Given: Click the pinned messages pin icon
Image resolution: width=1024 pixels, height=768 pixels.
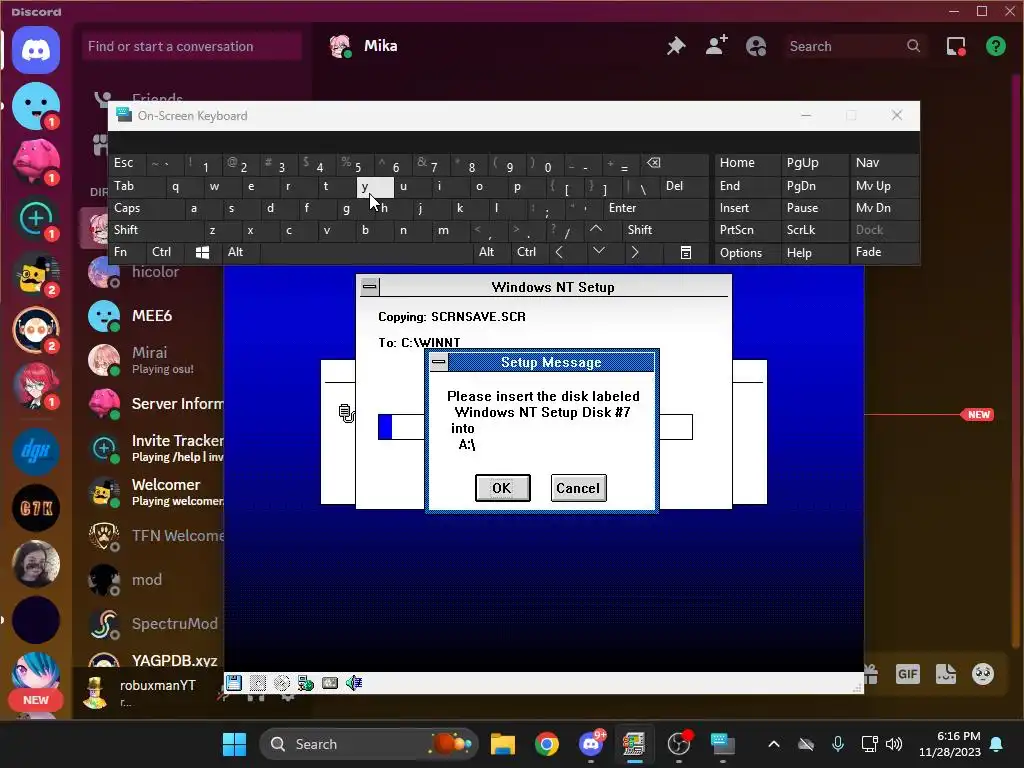Looking at the screenshot, I should (676, 46).
